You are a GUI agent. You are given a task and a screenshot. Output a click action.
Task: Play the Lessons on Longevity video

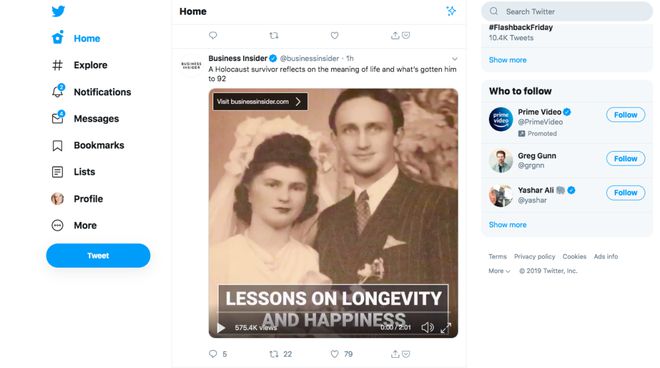(221, 328)
